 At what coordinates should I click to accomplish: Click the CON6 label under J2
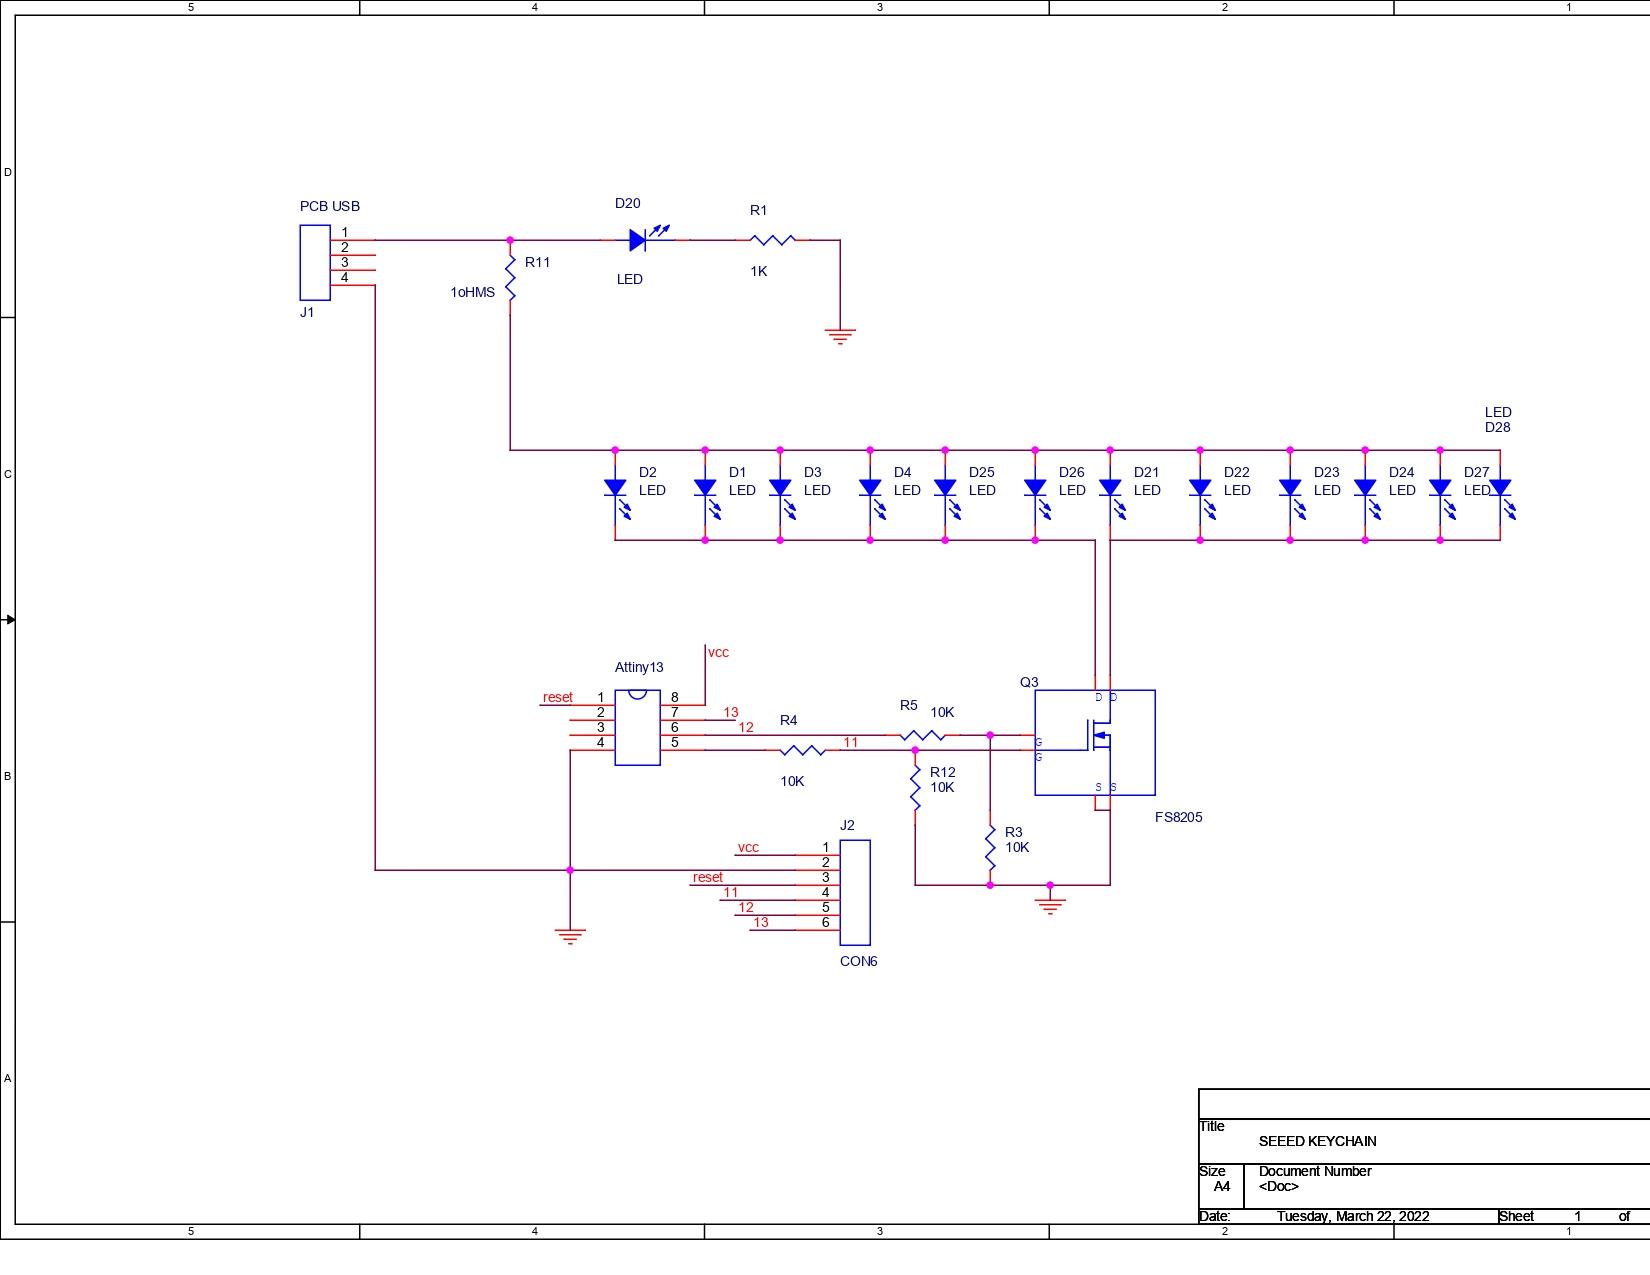[858, 961]
